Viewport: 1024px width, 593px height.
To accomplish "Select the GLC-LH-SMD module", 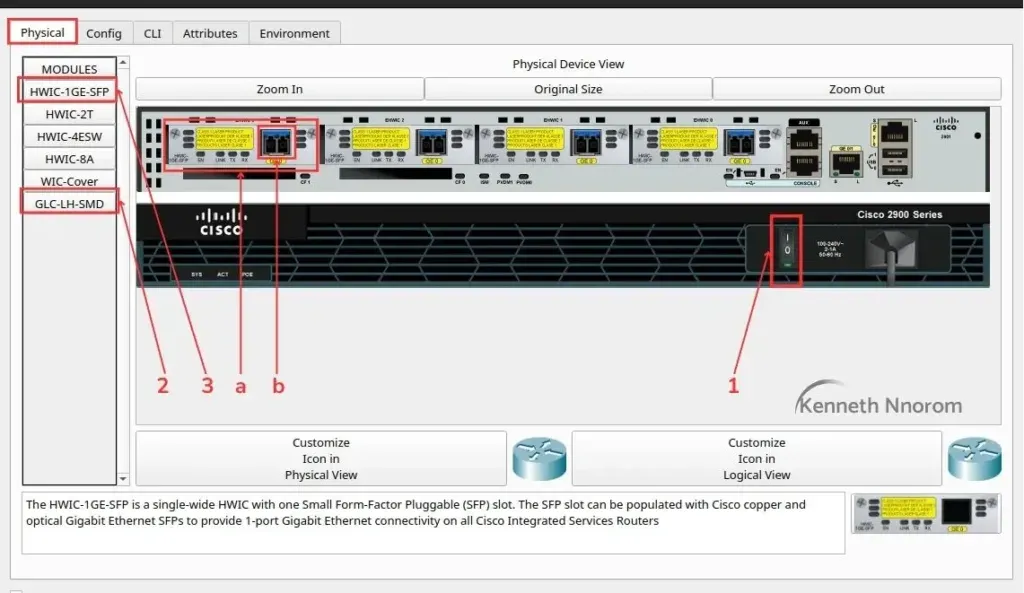I will coord(69,203).
